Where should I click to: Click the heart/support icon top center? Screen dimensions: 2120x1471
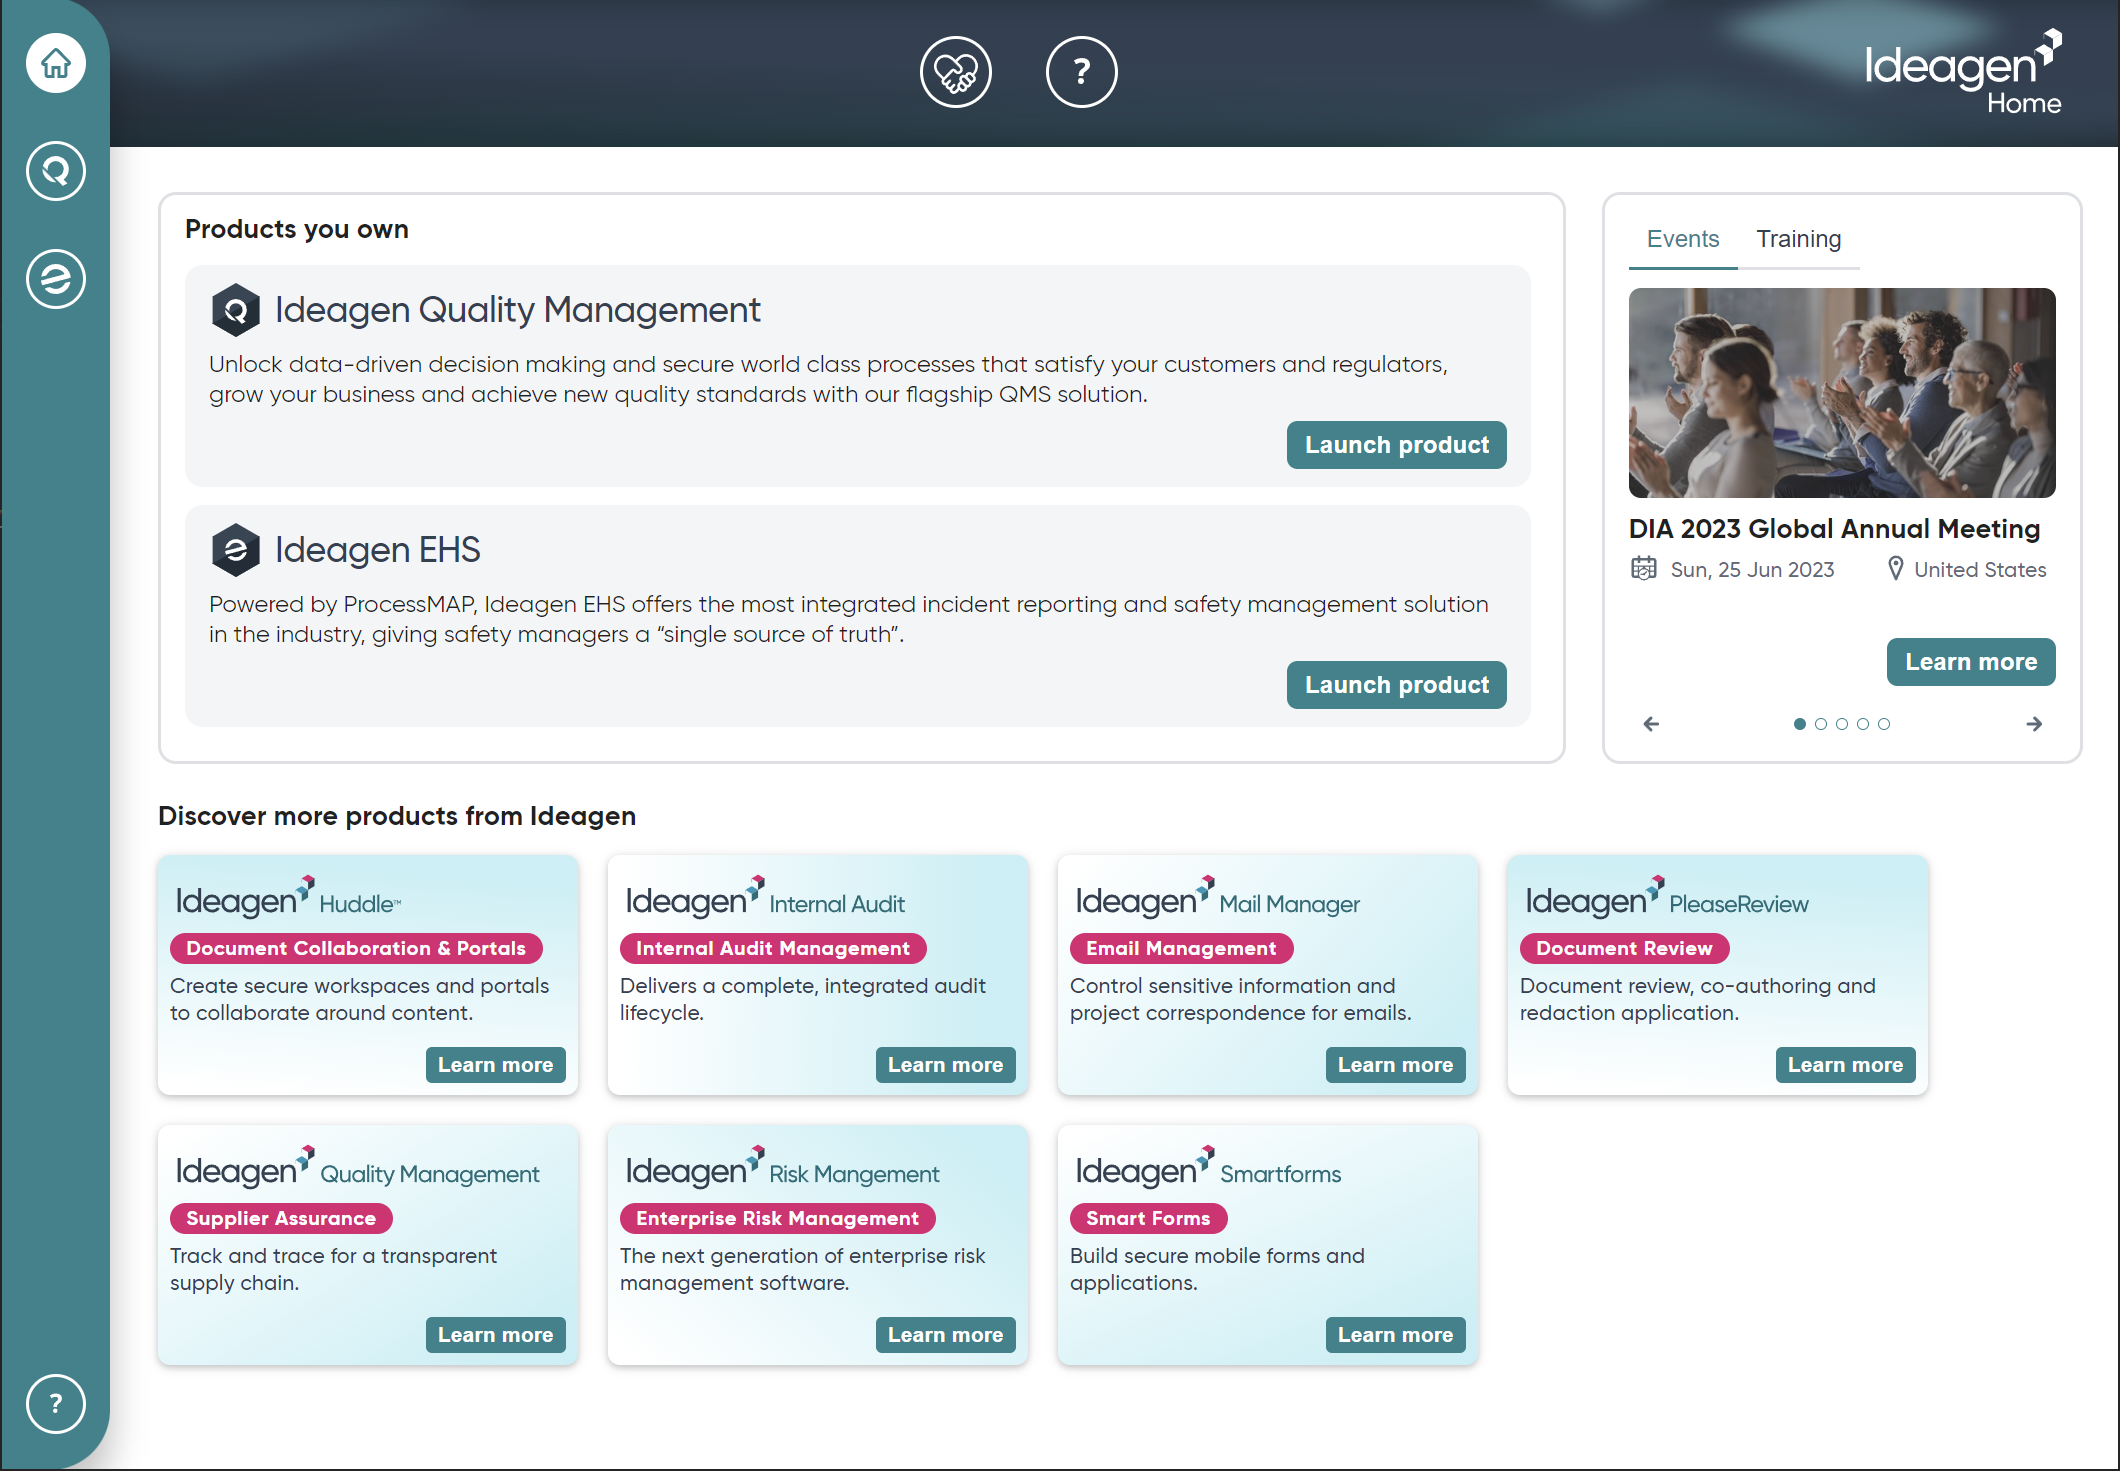coord(957,71)
